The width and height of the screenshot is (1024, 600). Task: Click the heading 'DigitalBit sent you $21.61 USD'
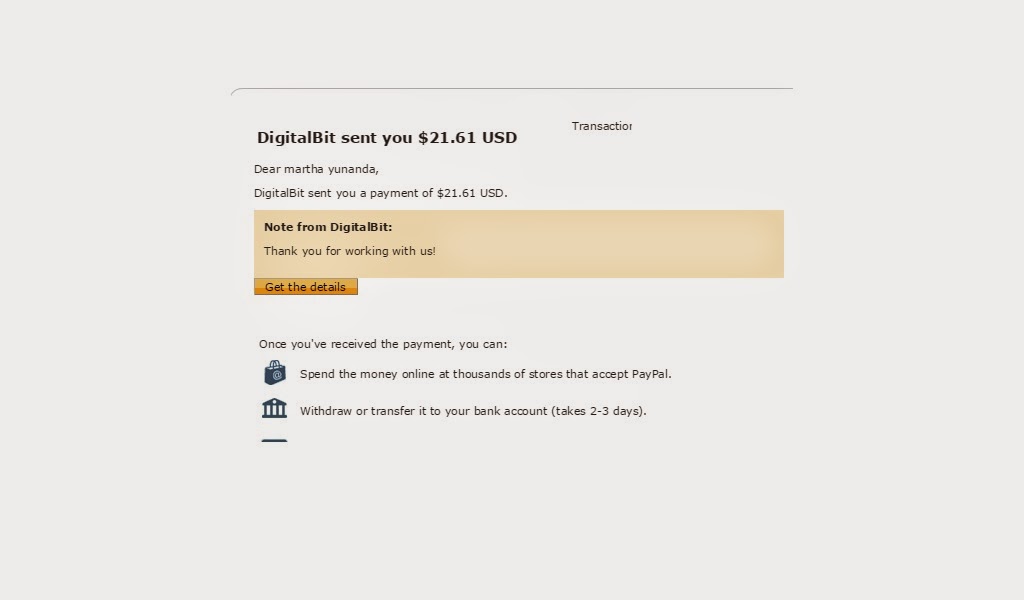(x=386, y=137)
